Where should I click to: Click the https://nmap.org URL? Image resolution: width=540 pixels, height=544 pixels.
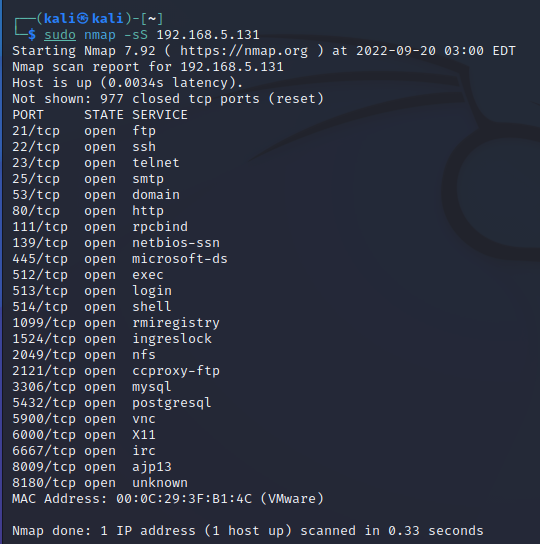pos(244,51)
